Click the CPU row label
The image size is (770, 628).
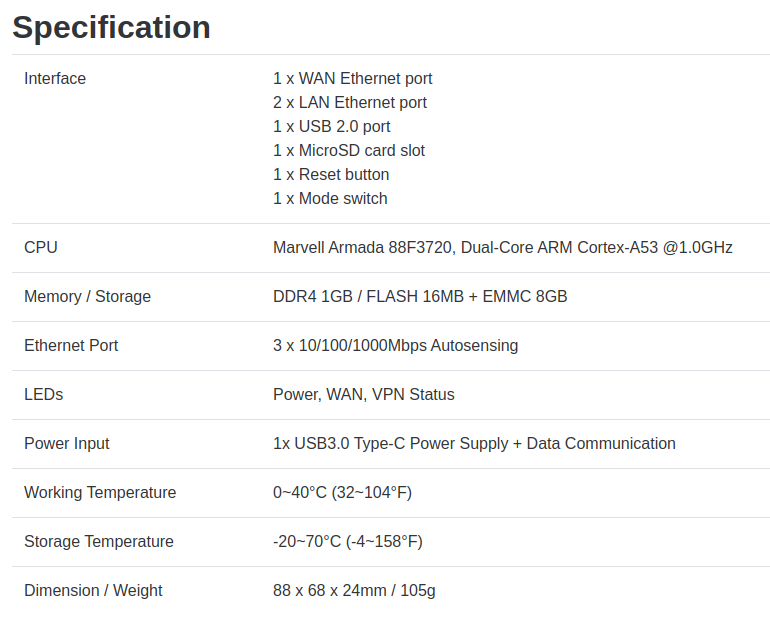(x=41, y=247)
